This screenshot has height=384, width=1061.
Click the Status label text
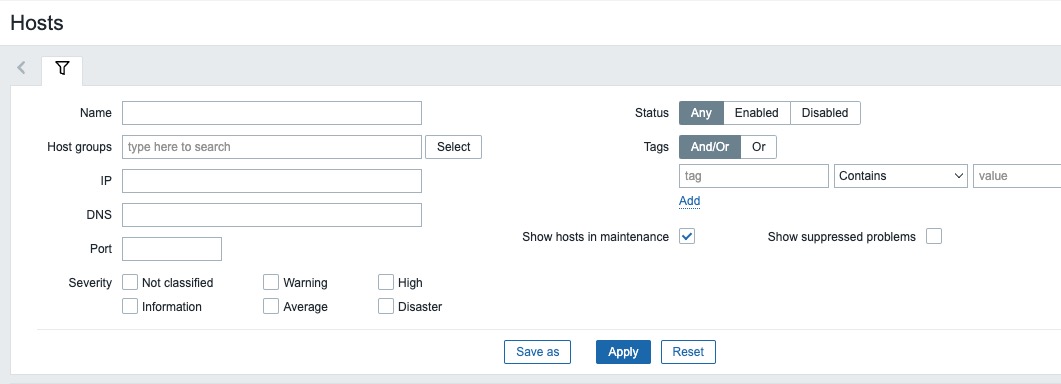point(652,113)
